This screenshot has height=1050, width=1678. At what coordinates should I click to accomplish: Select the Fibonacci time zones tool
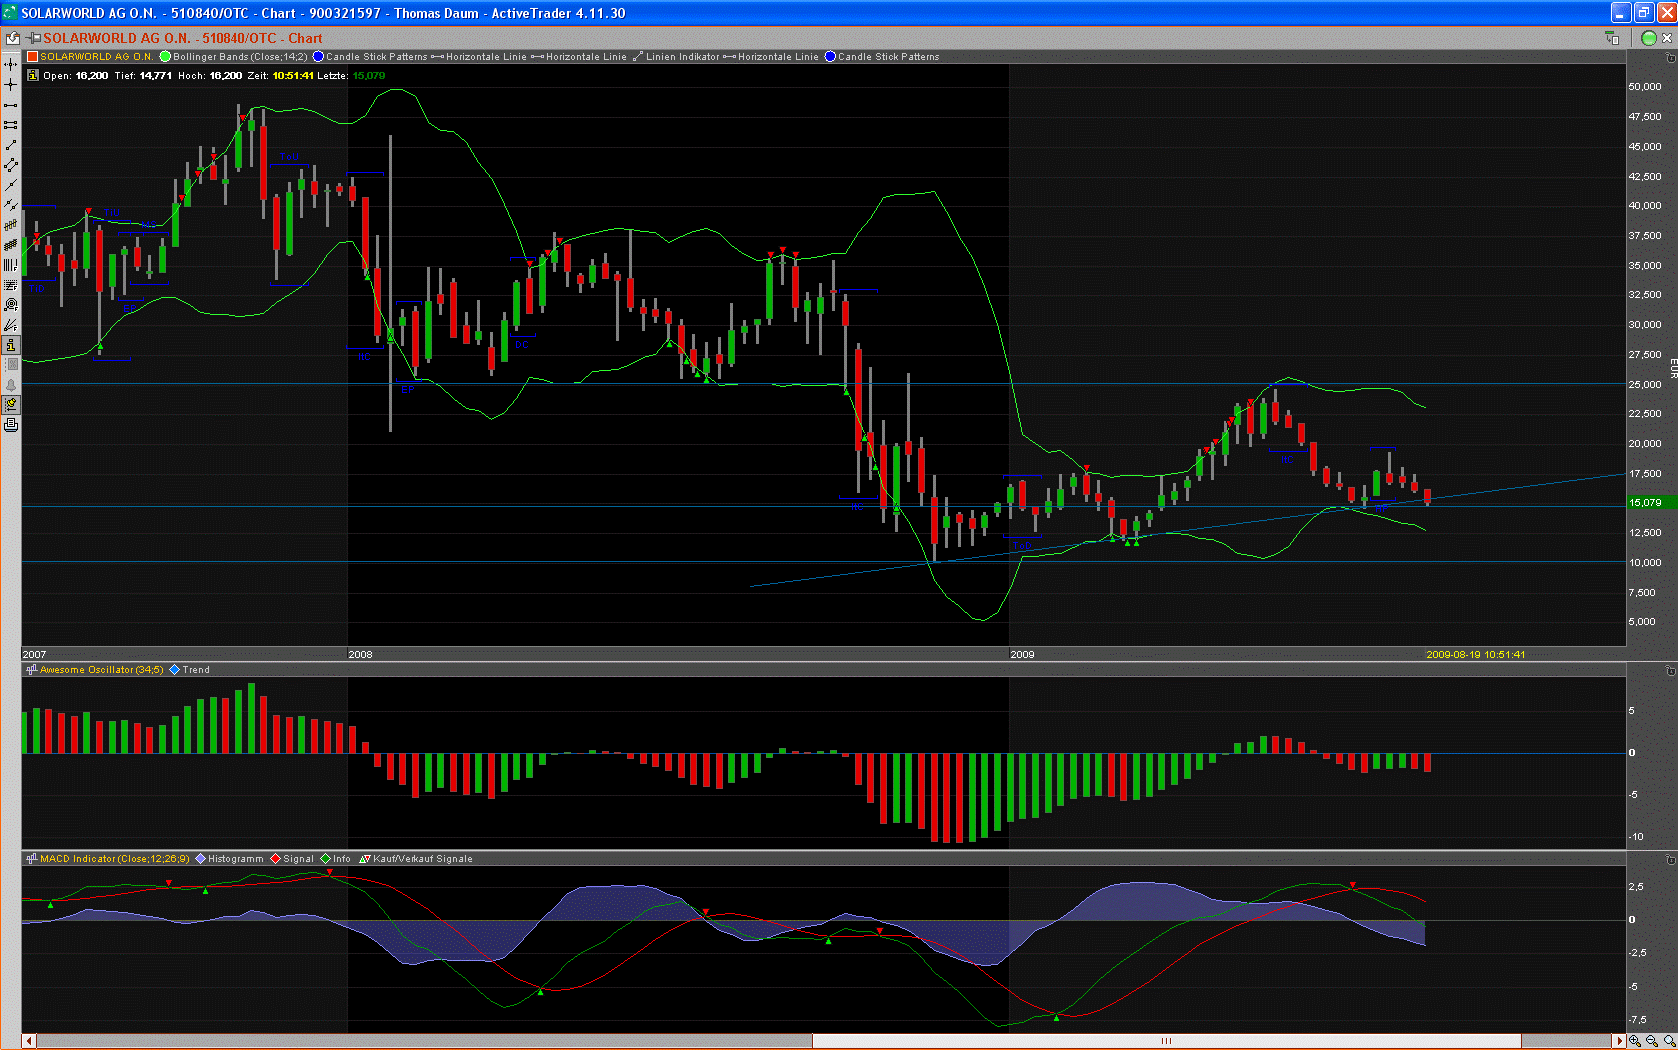click(x=11, y=265)
